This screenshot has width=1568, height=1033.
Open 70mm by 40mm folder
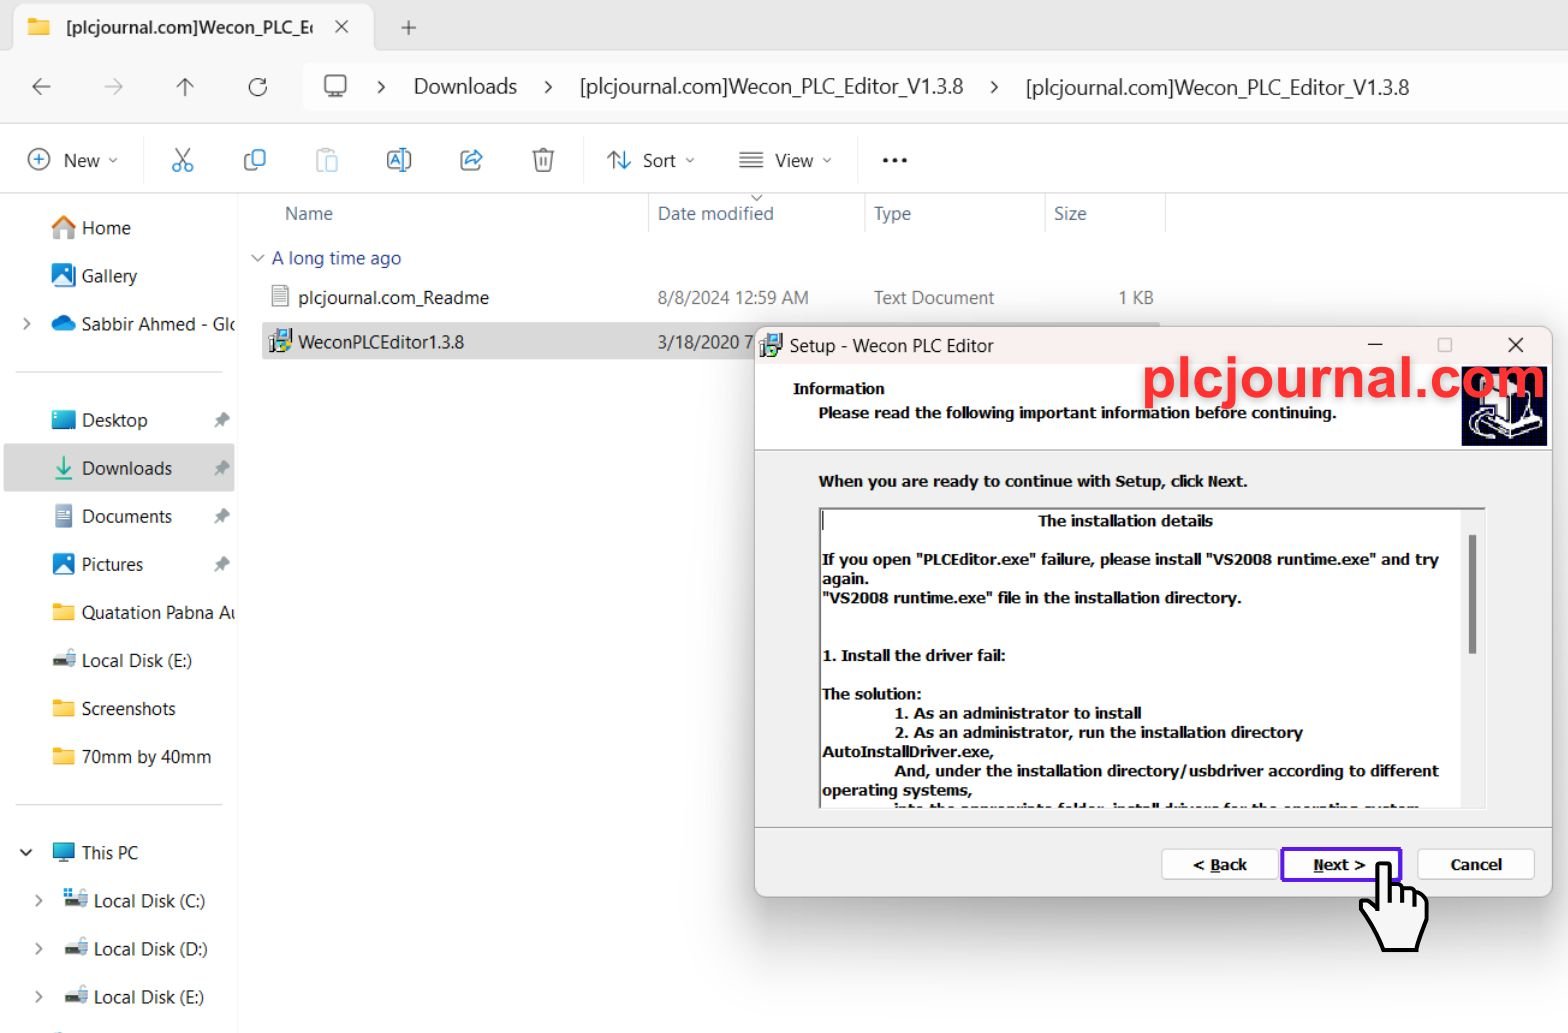[131, 756]
